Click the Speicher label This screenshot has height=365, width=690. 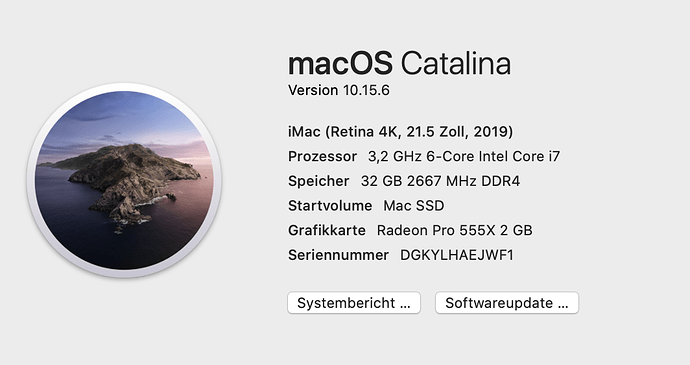coord(319,181)
